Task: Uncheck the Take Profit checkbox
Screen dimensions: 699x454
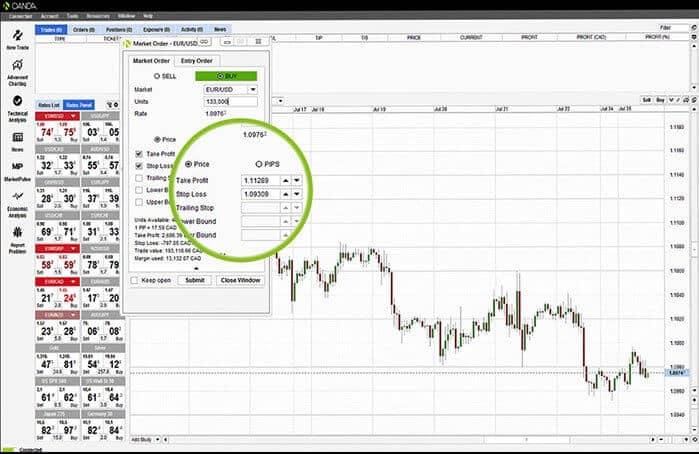Action: click(x=139, y=154)
